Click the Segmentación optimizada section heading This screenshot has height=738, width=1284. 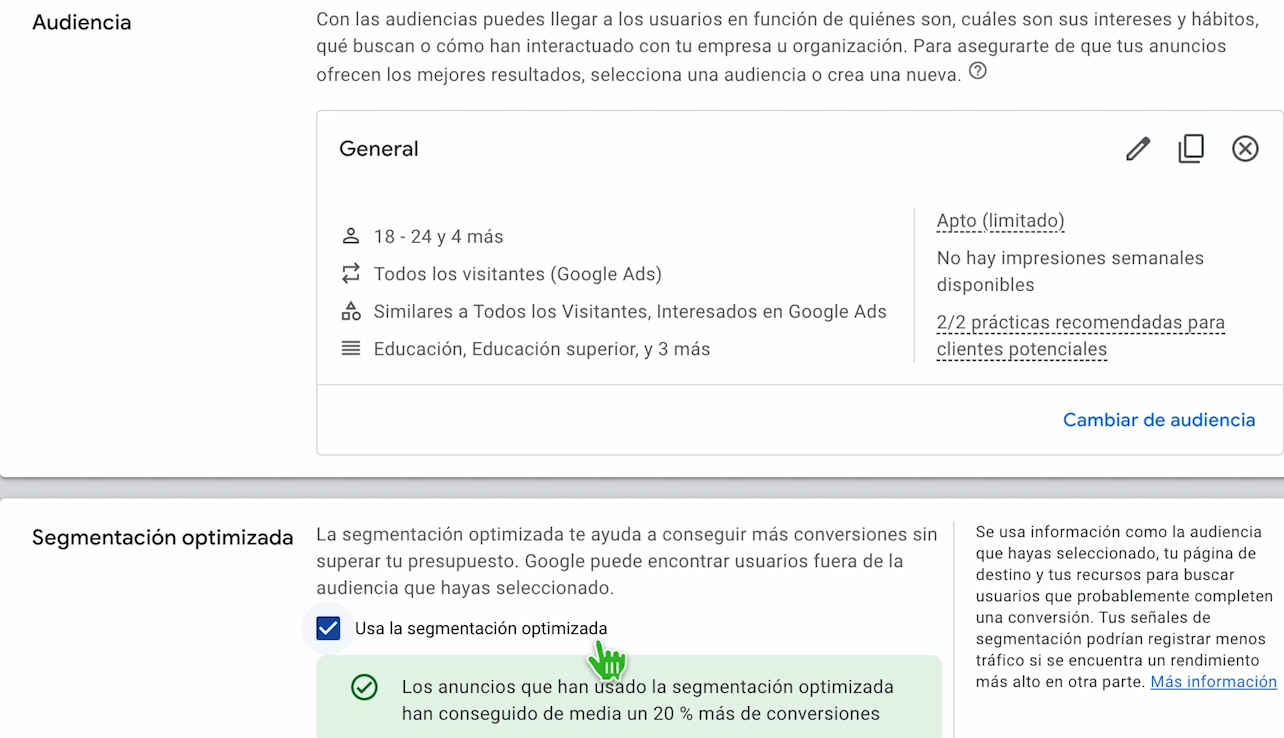pyautogui.click(x=163, y=538)
